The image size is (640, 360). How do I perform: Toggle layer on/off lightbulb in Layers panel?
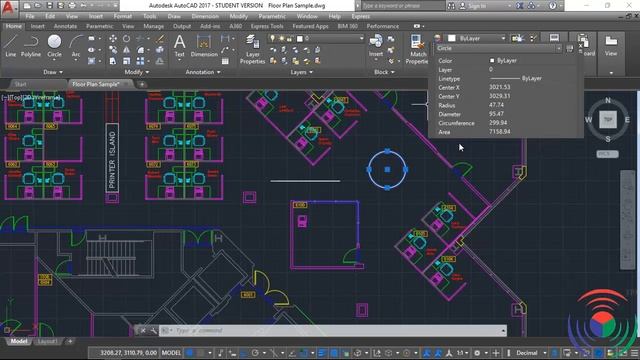(x=272, y=38)
